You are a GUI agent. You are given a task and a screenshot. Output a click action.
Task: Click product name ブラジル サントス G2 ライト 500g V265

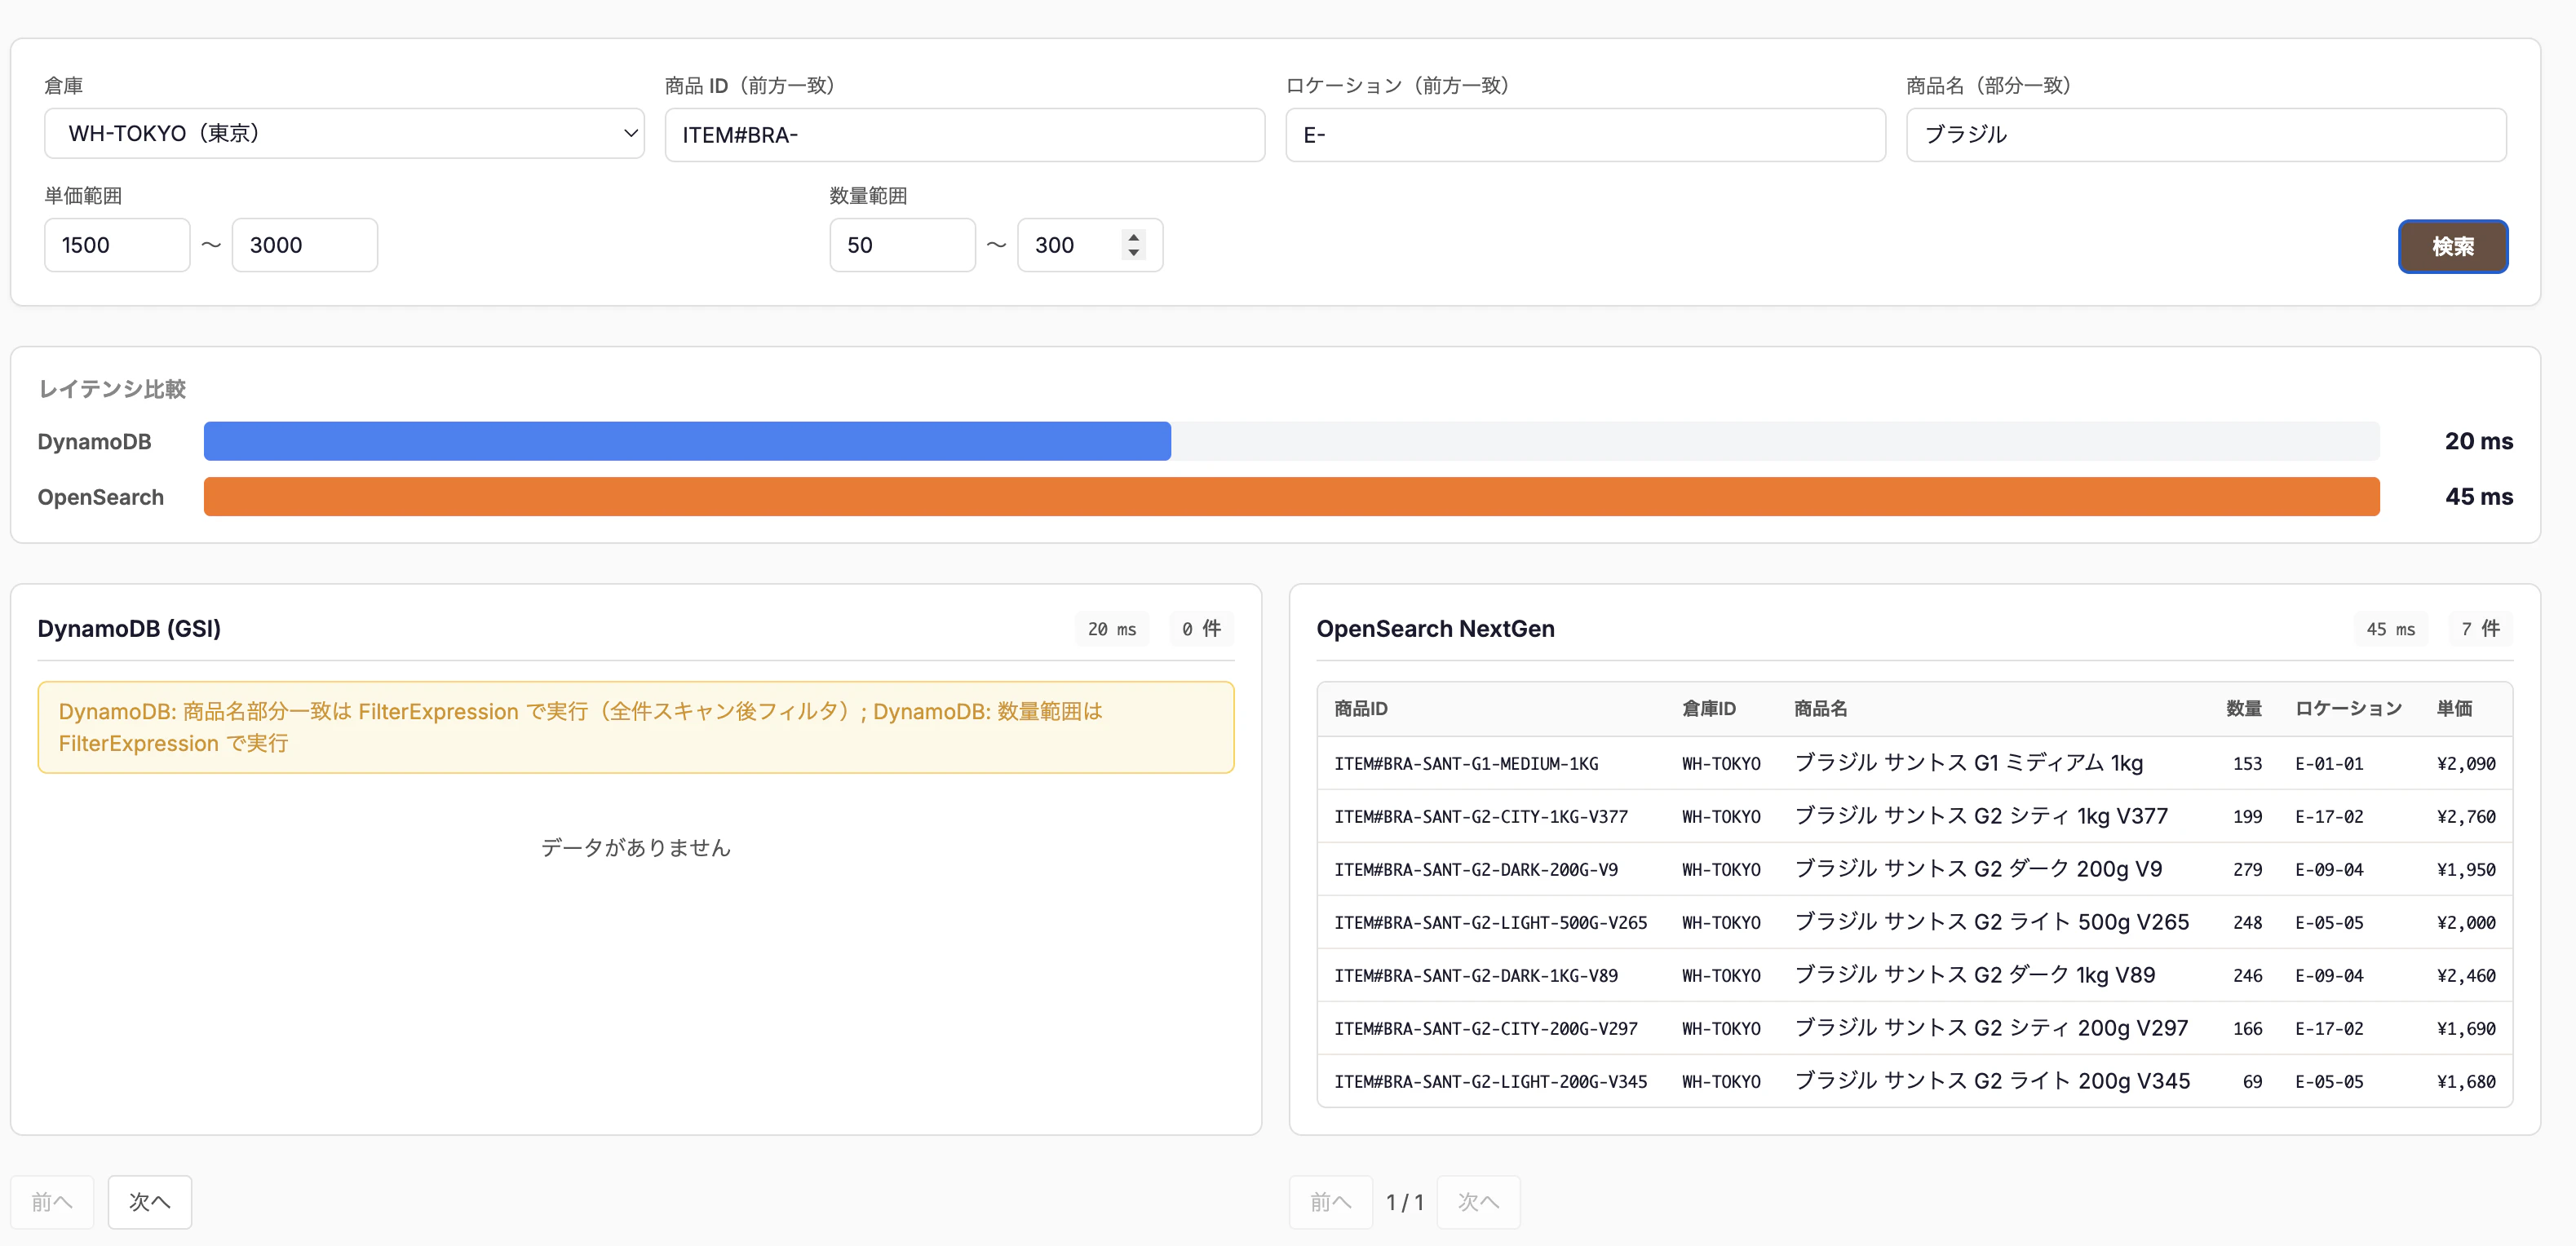[1991, 922]
